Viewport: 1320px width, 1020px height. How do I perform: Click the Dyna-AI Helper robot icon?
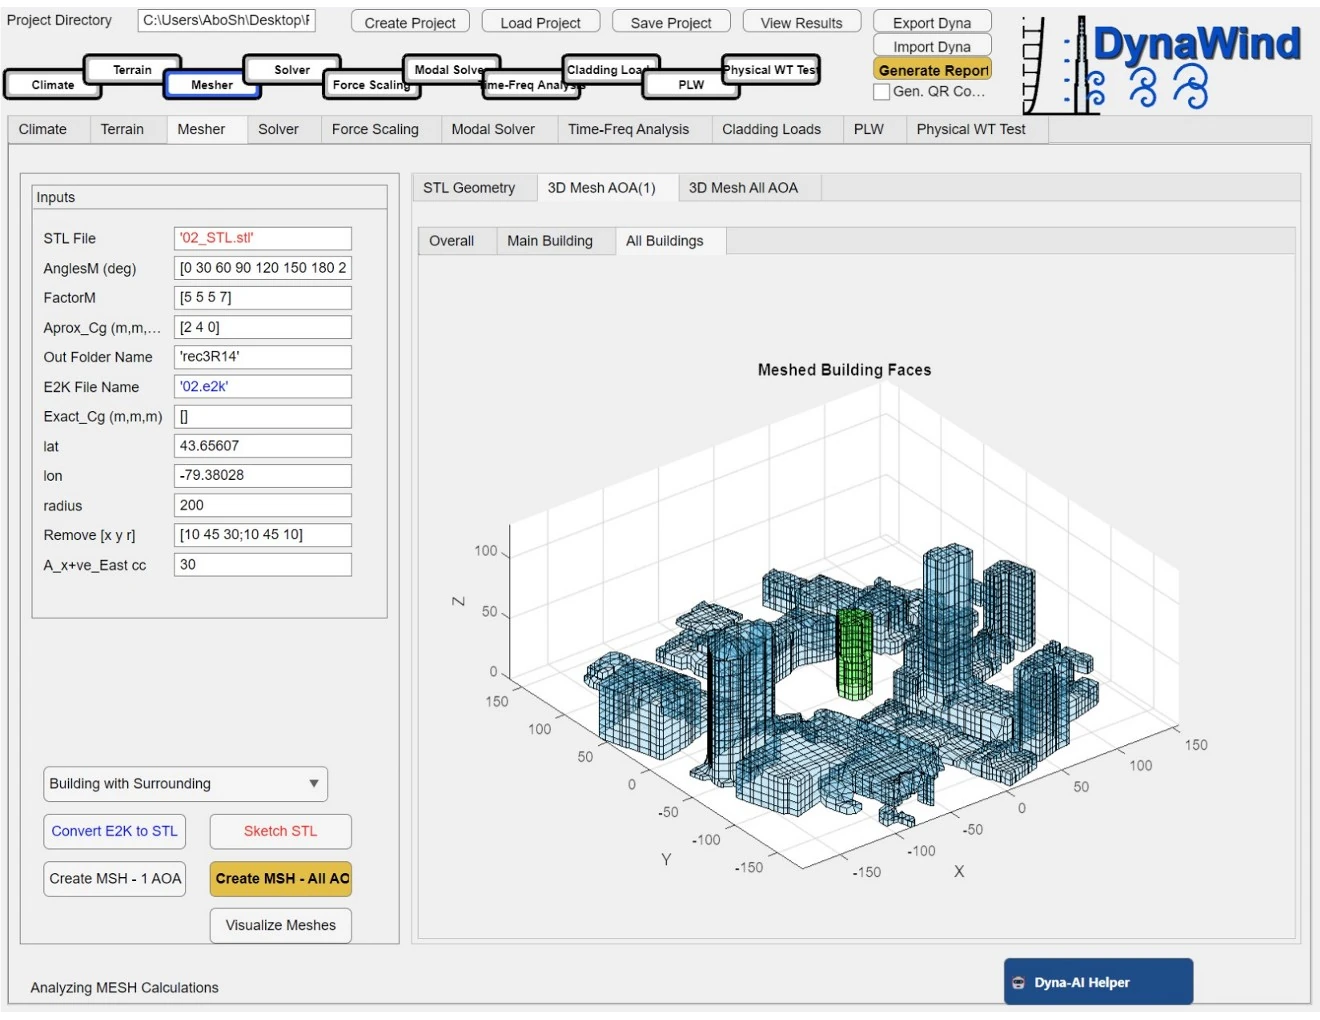(x=1018, y=981)
